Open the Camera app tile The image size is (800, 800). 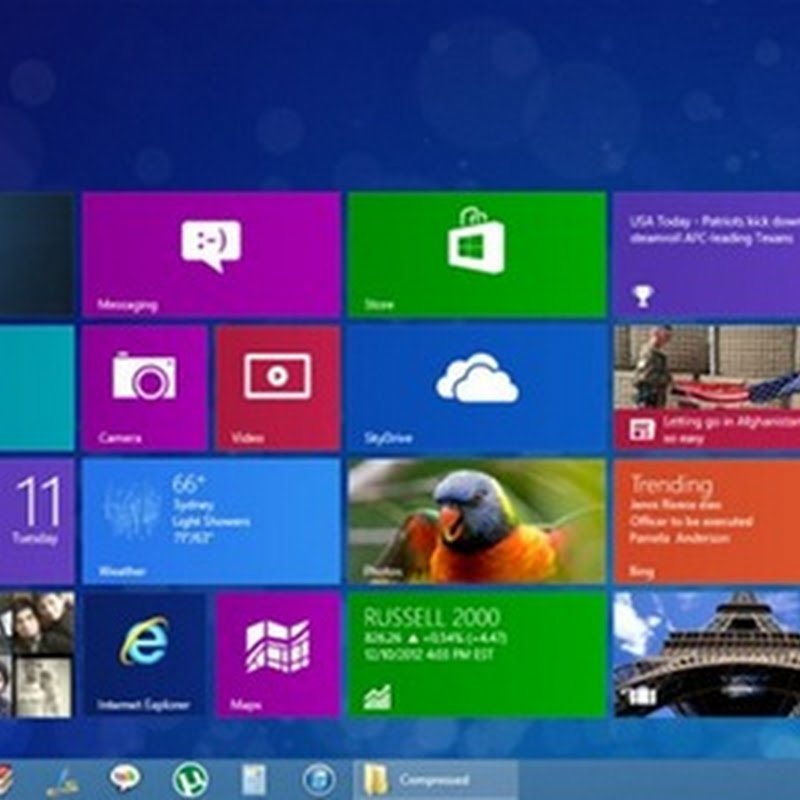(144, 388)
